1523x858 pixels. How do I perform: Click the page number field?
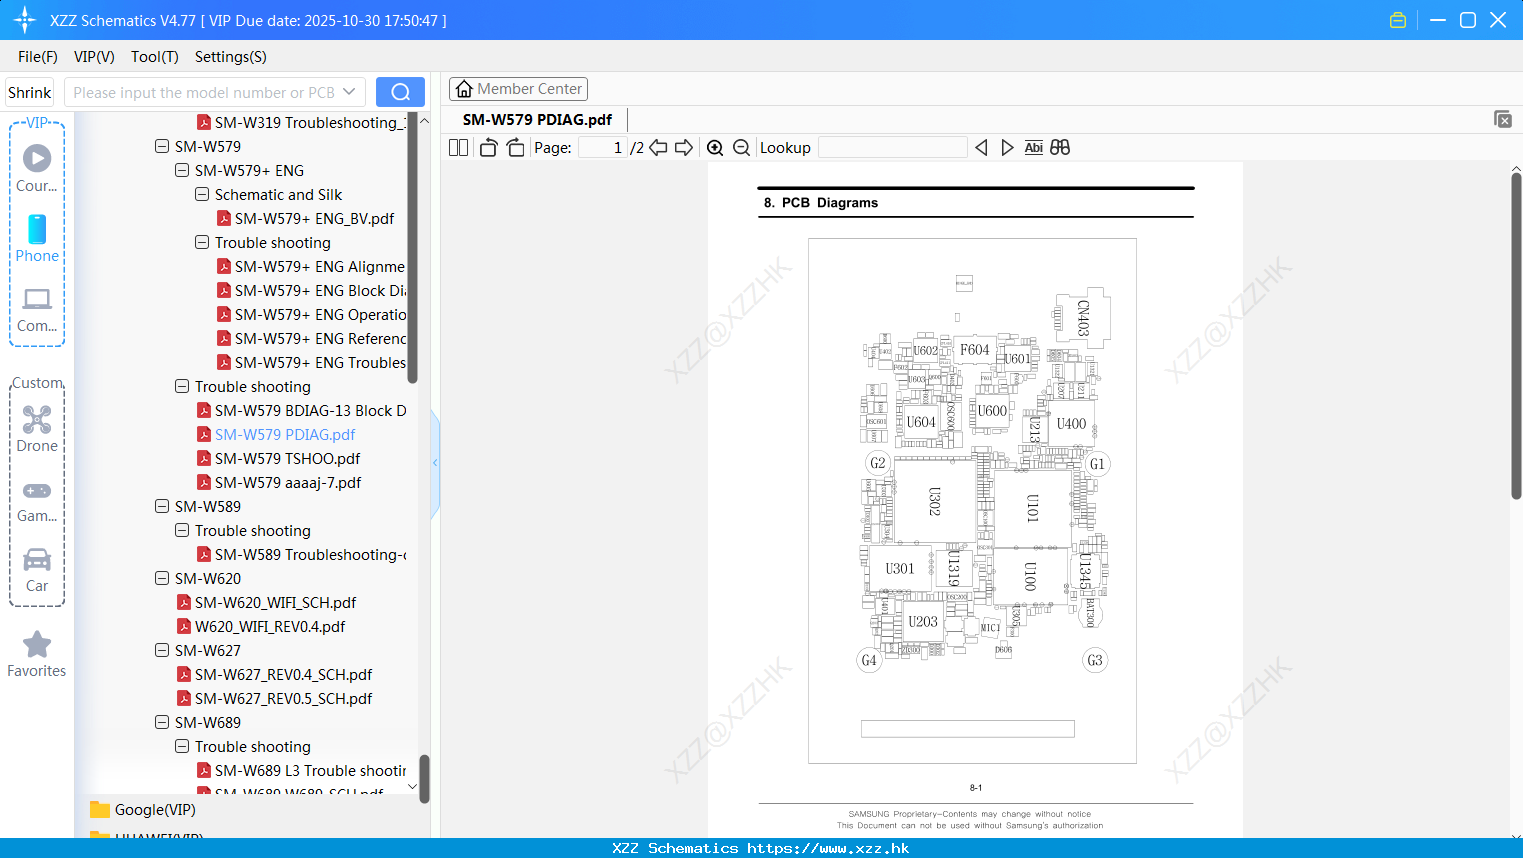coord(602,147)
